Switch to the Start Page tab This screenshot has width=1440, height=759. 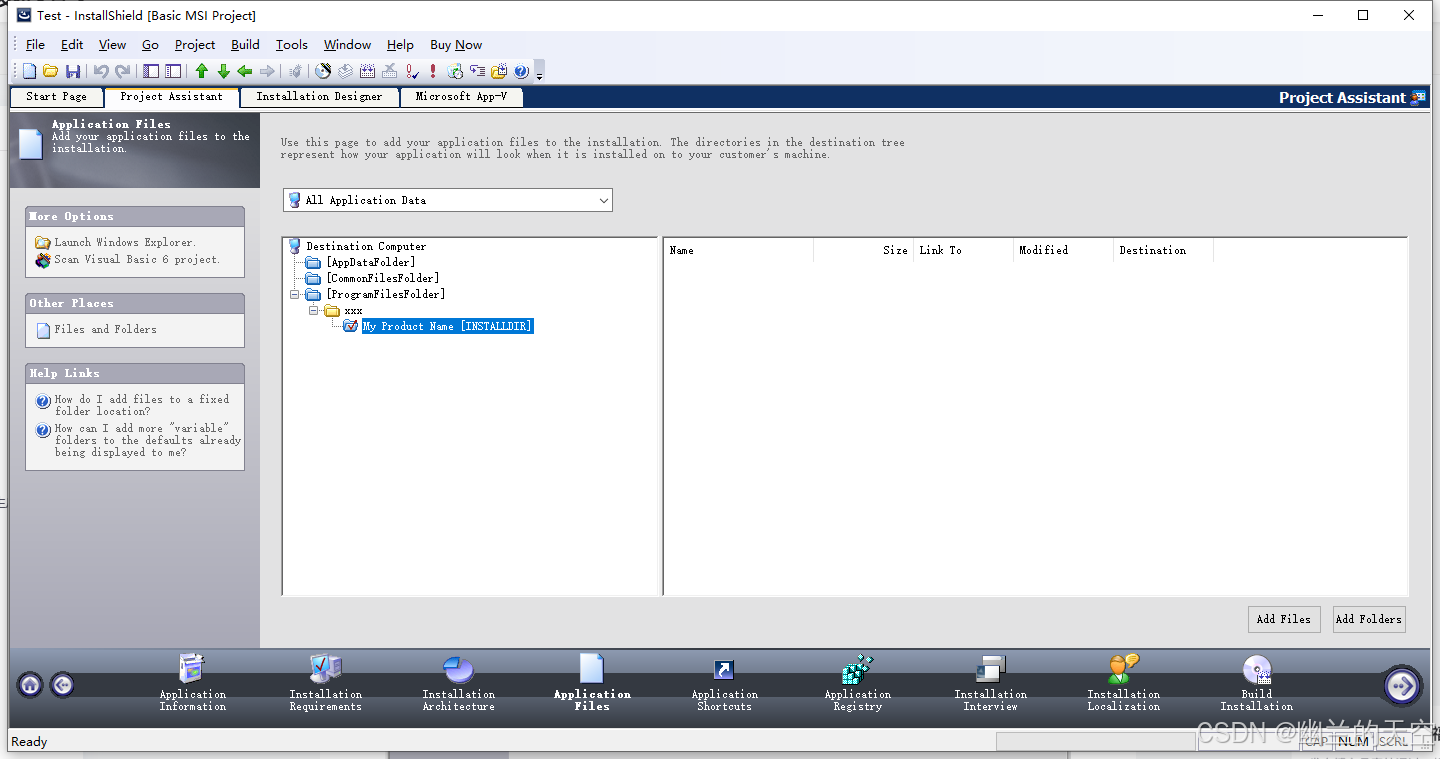click(x=56, y=97)
